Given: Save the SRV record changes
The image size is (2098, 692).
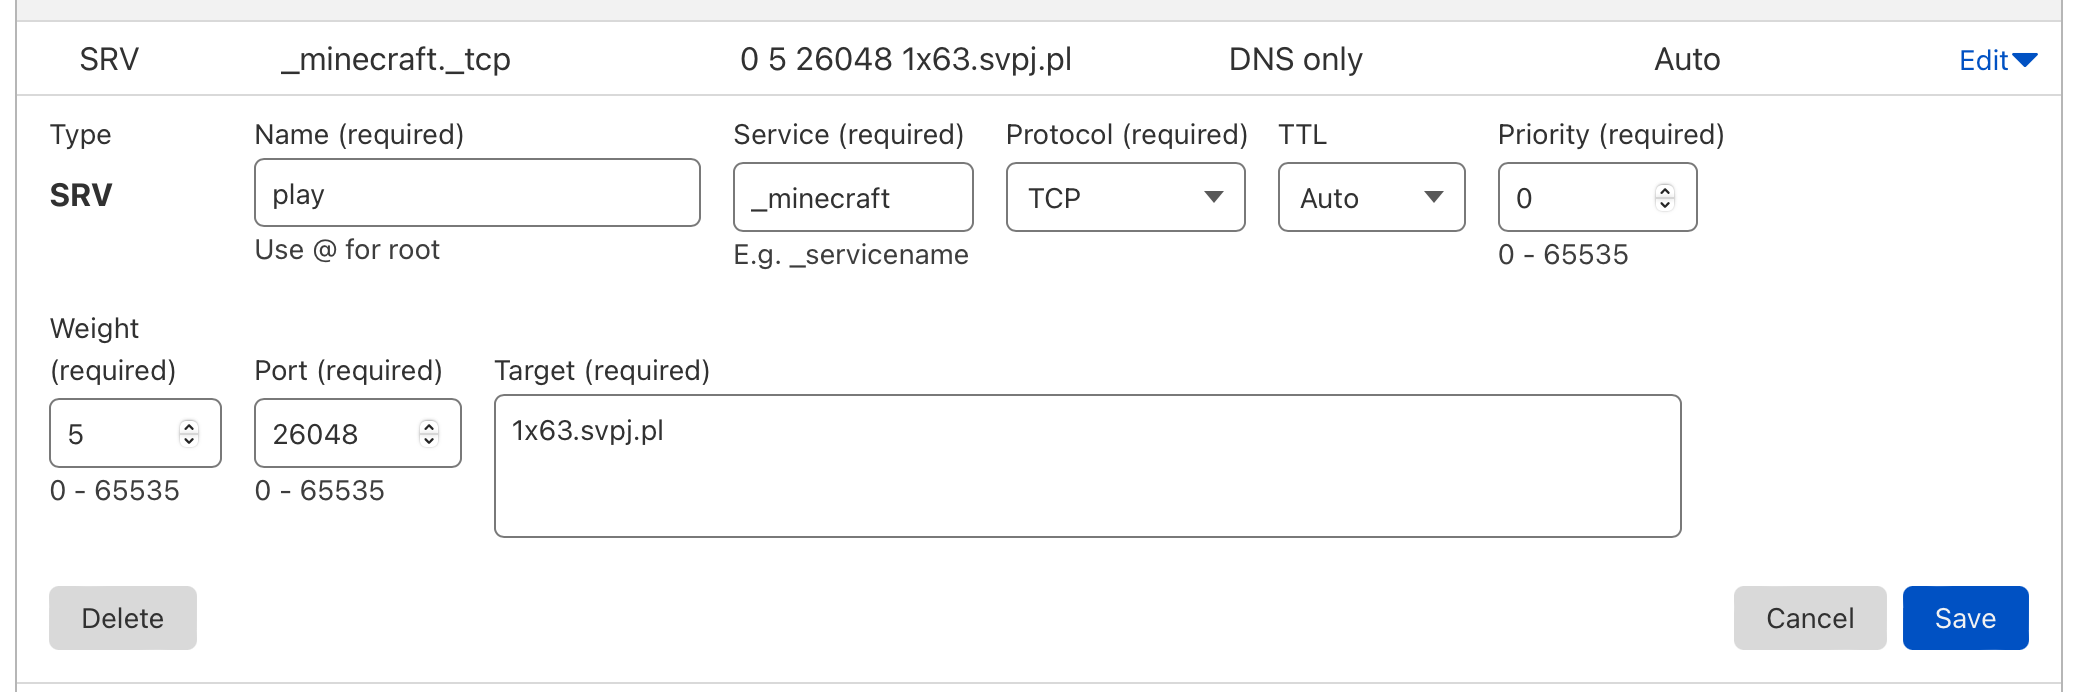Looking at the screenshot, I should click(x=1965, y=618).
